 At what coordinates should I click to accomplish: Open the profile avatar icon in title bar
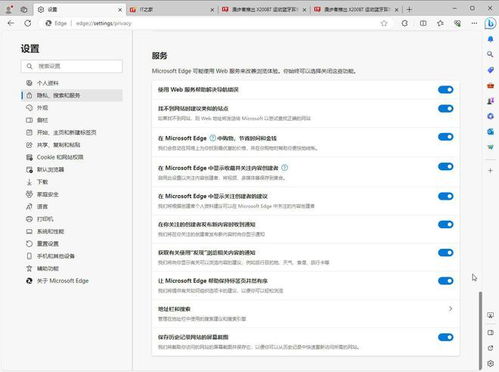9,9
